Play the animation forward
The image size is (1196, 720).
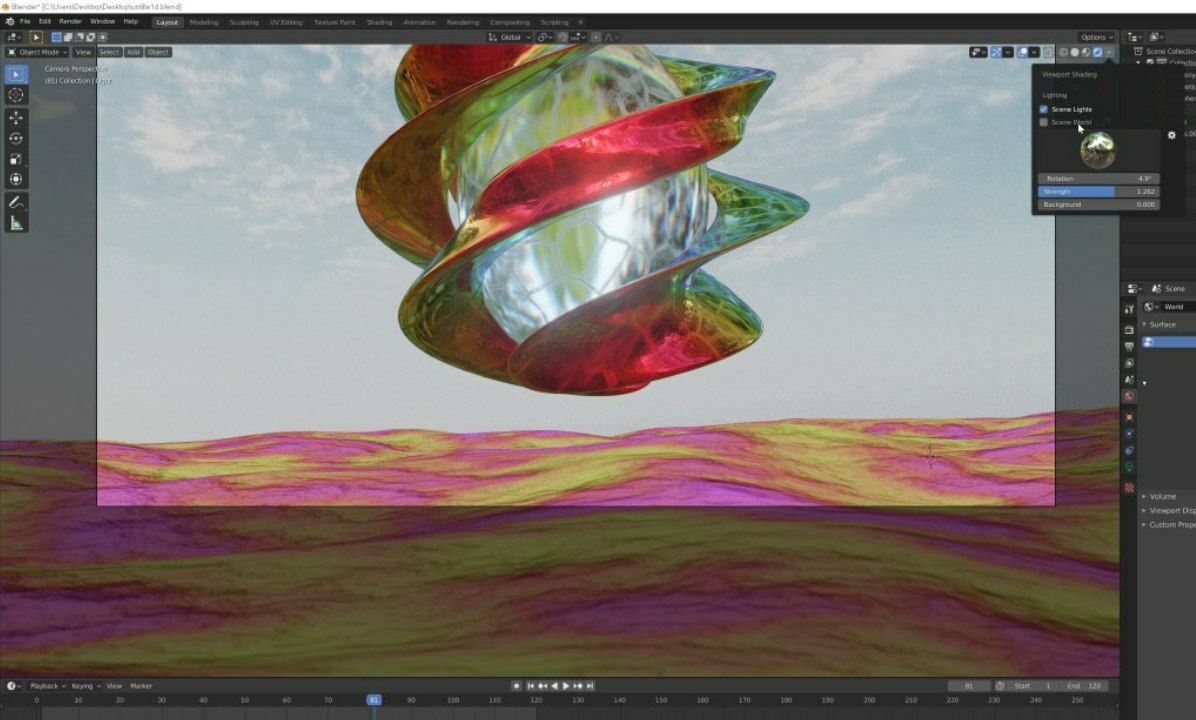(566, 686)
